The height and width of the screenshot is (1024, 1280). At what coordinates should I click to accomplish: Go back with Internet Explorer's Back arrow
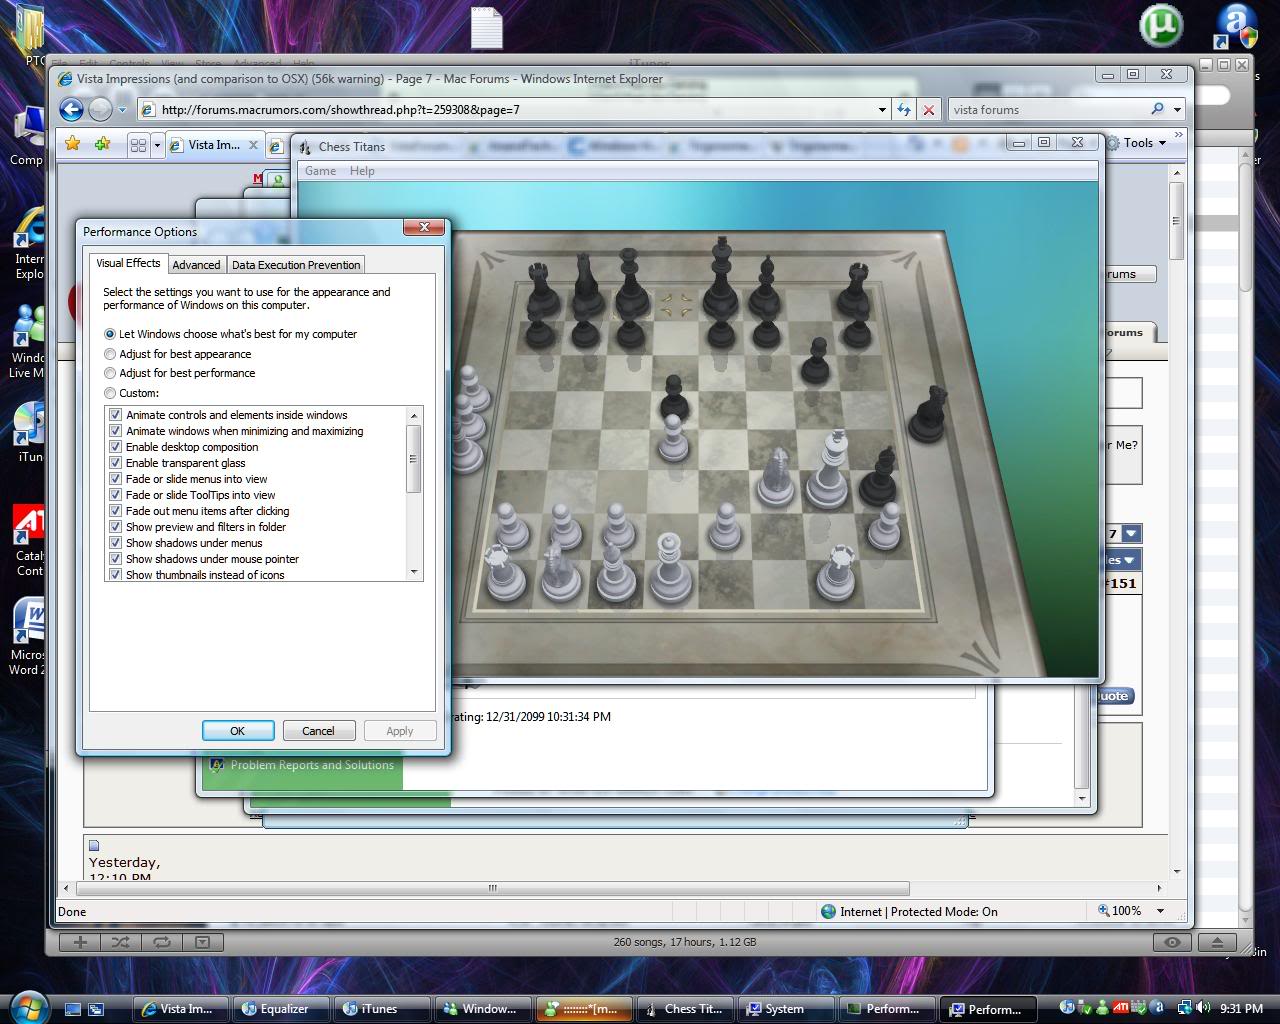pyautogui.click(x=71, y=109)
